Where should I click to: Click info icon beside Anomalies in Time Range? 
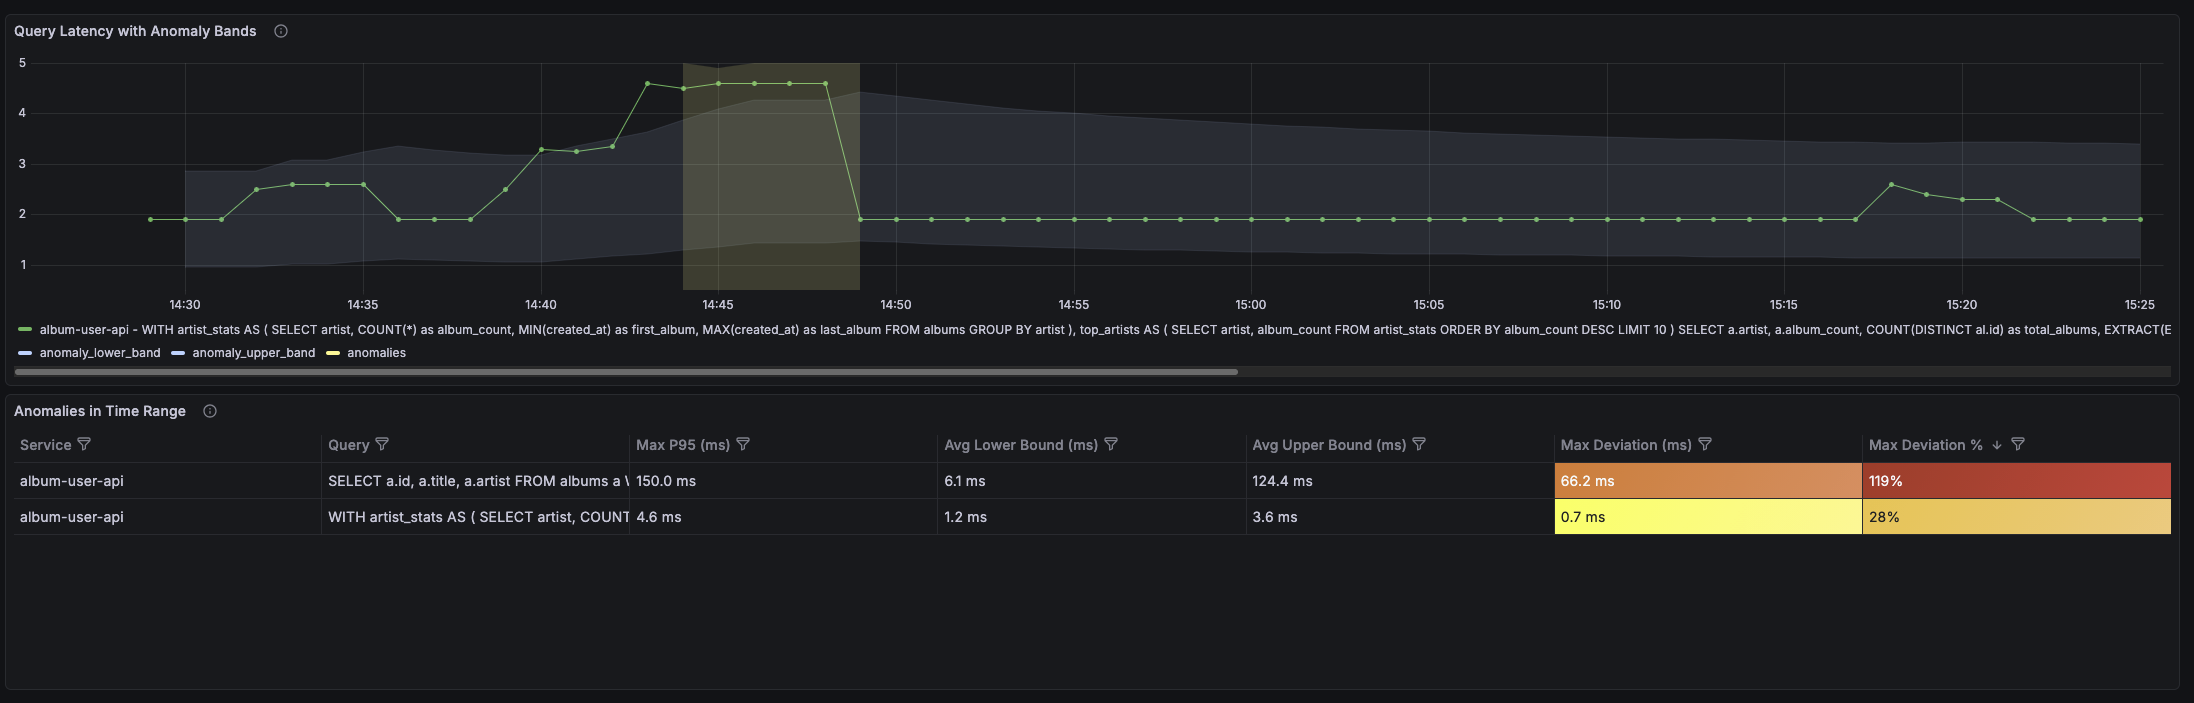(210, 411)
